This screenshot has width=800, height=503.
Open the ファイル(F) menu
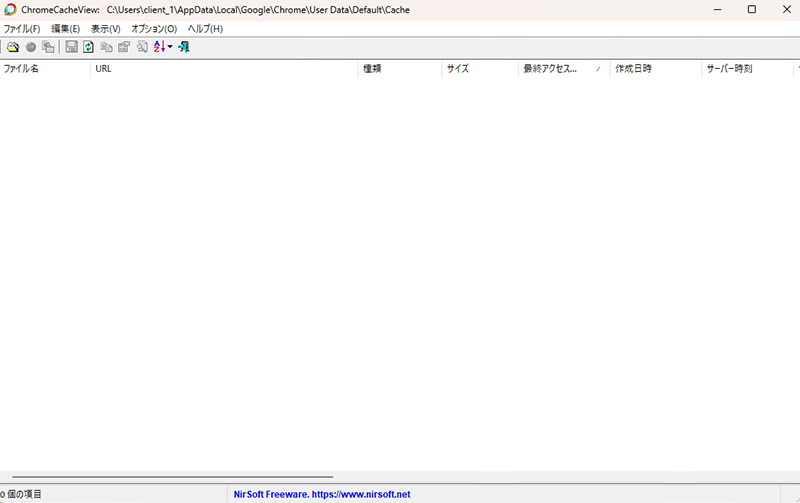click(21, 29)
